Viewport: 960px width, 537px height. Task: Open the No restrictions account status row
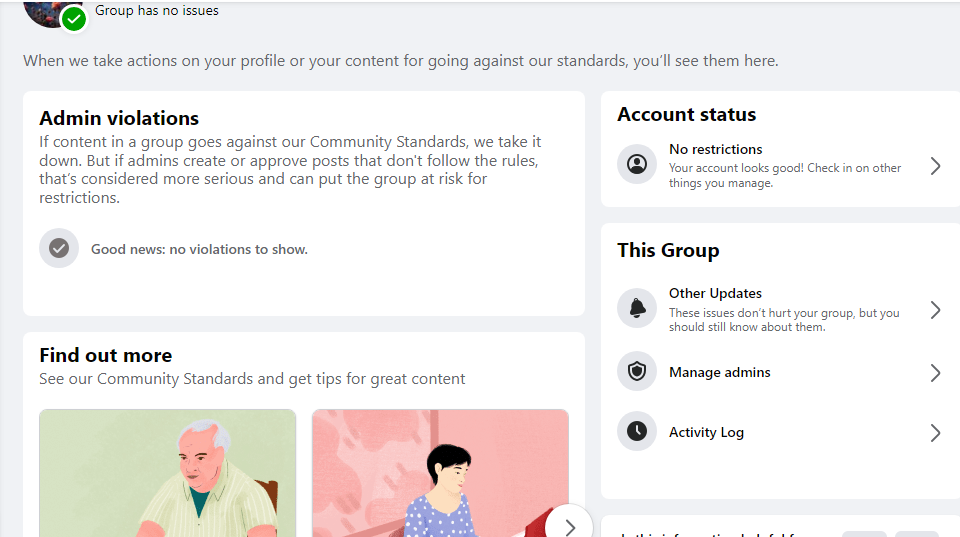point(780,165)
